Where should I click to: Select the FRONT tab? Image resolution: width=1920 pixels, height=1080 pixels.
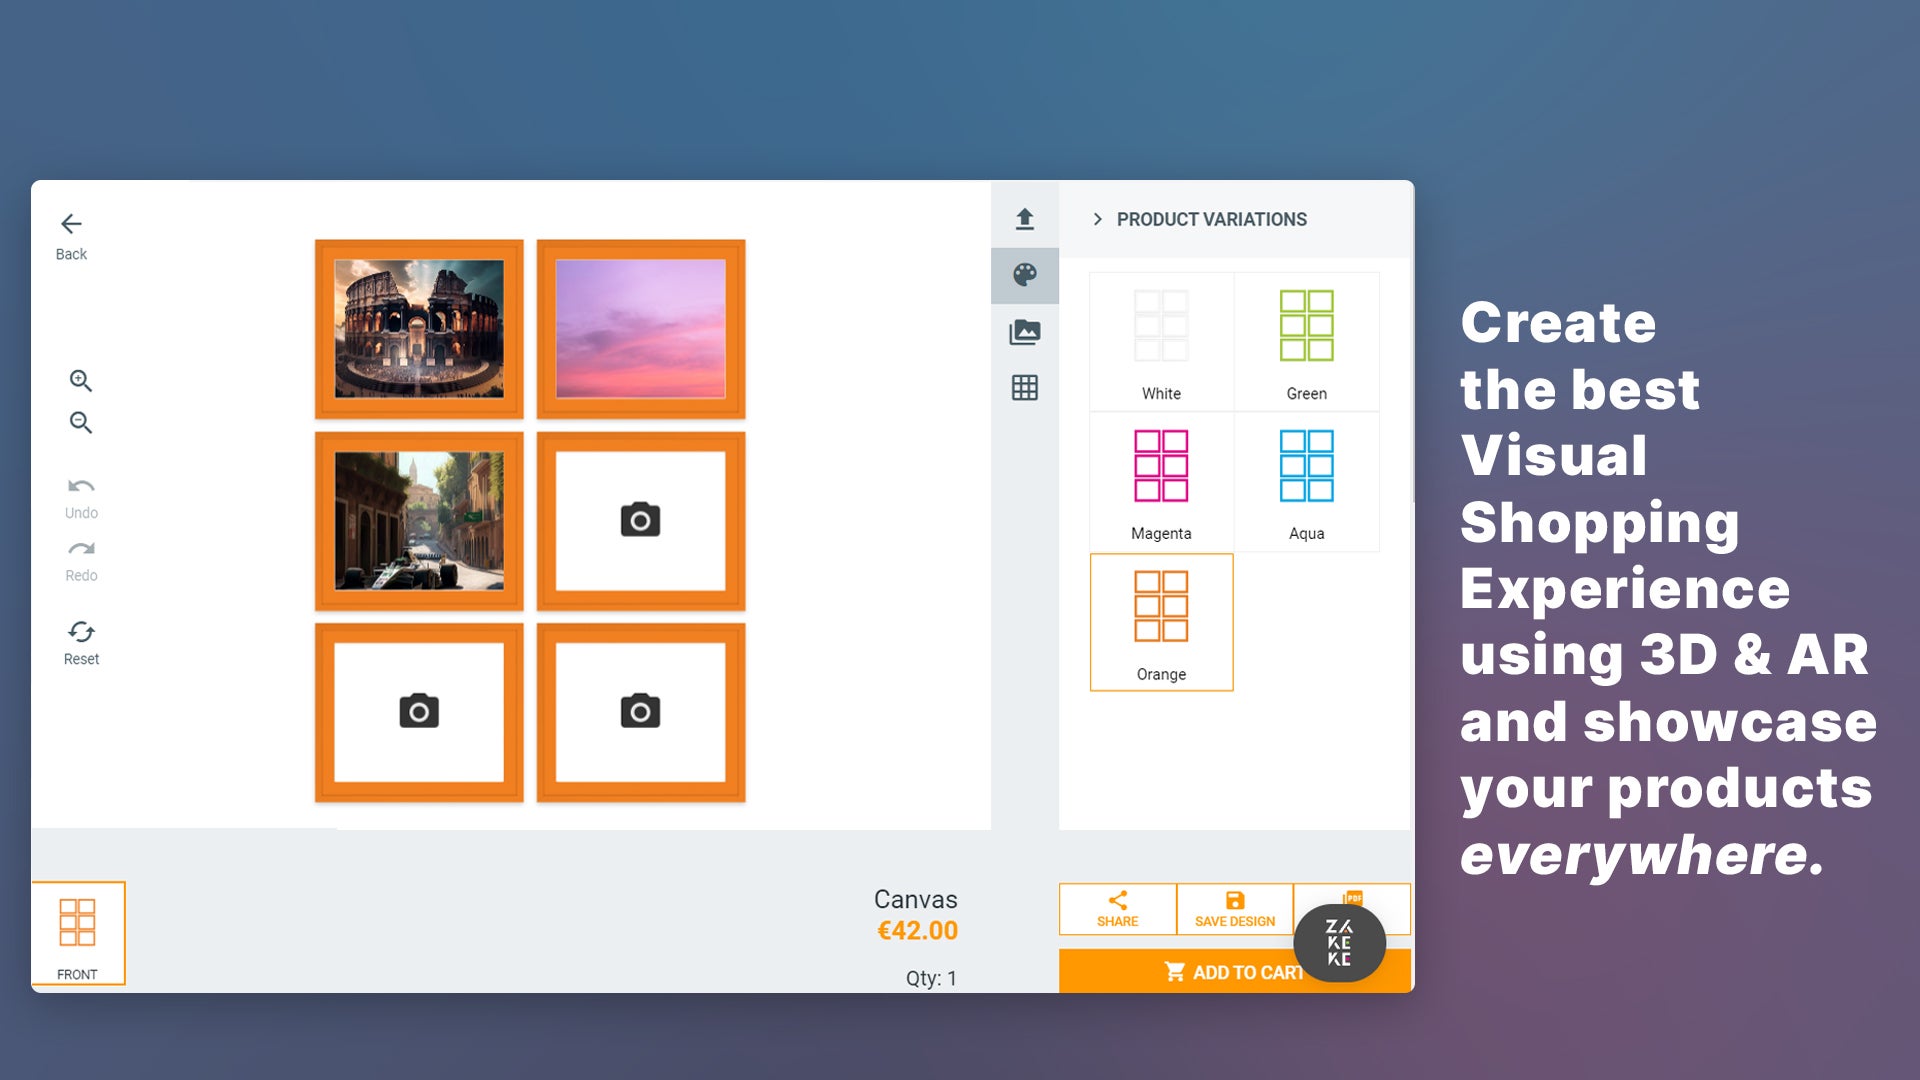click(x=78, y=934)
